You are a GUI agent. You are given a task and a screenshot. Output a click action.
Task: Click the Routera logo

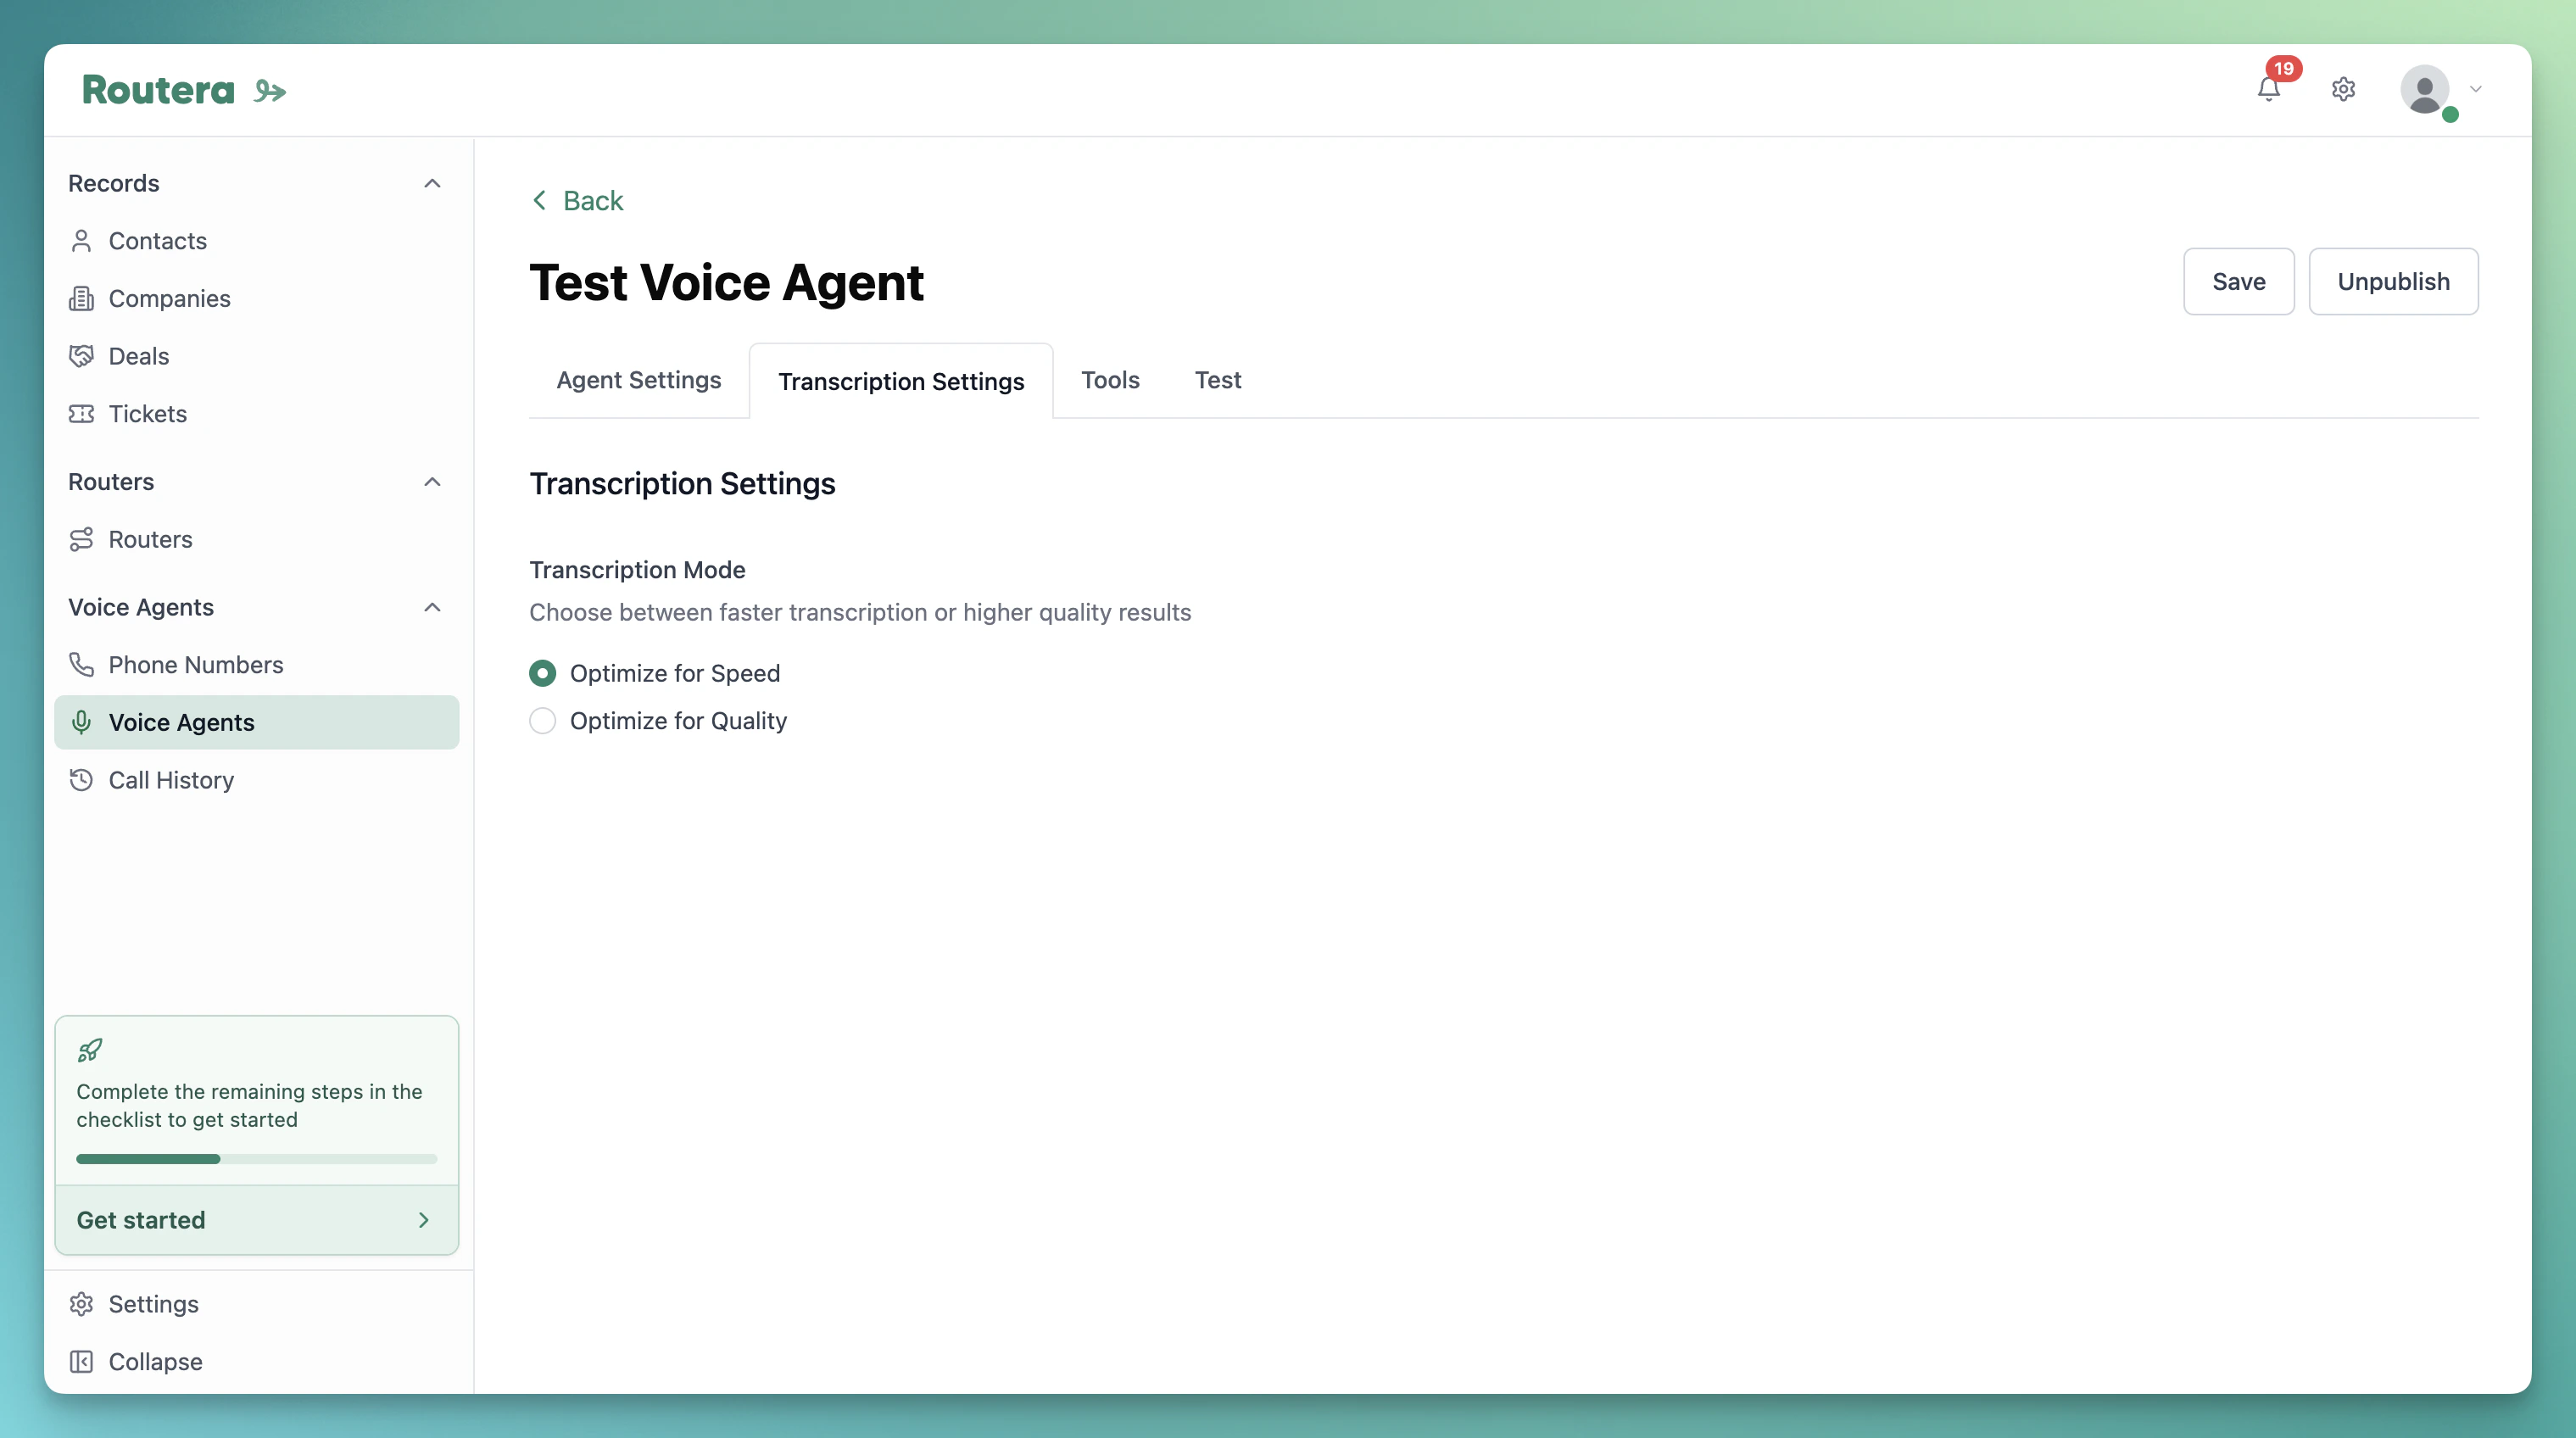click(184, 90)
